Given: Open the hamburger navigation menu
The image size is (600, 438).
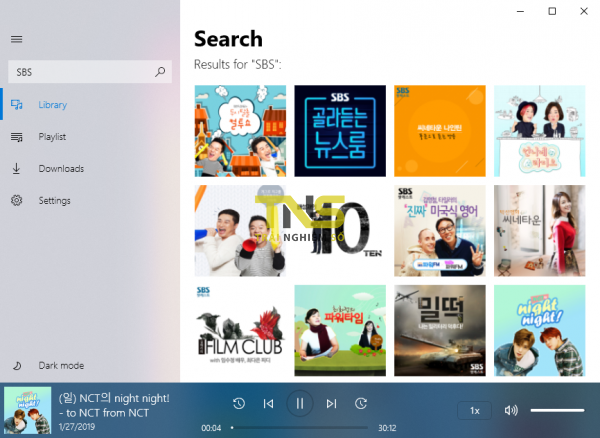Looking at the screenshot, I should [x=16, y=39].
